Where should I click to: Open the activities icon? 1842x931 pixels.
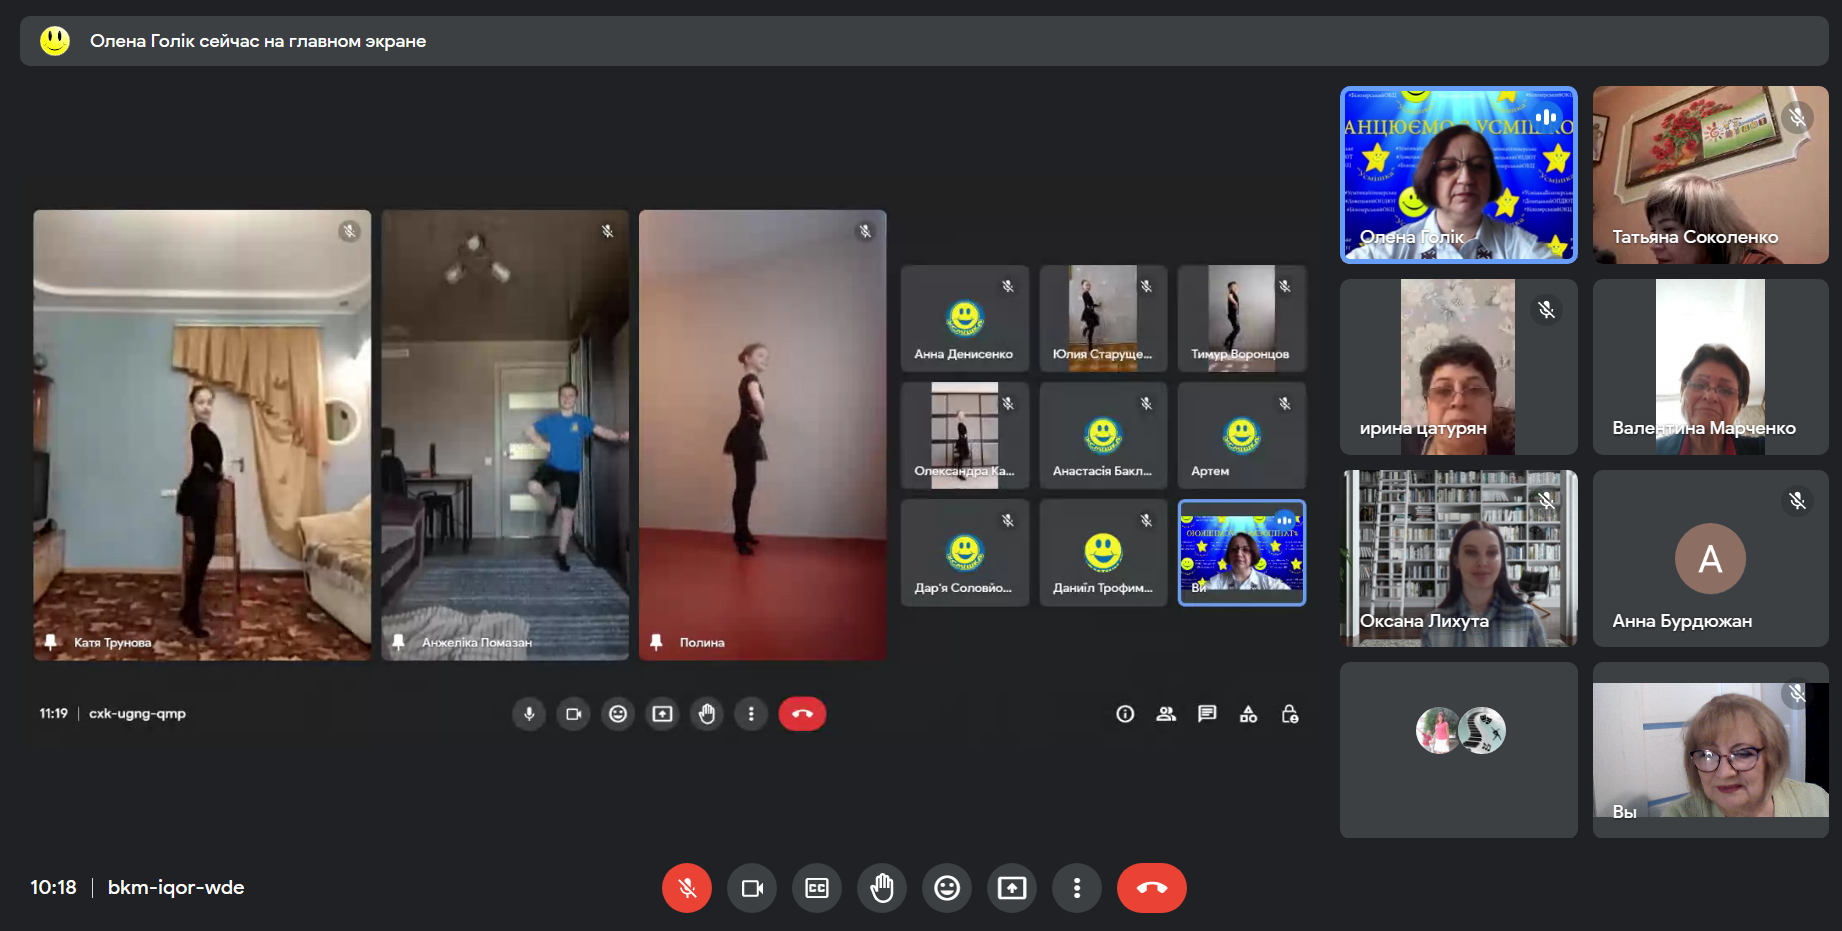click(1248, 714)
